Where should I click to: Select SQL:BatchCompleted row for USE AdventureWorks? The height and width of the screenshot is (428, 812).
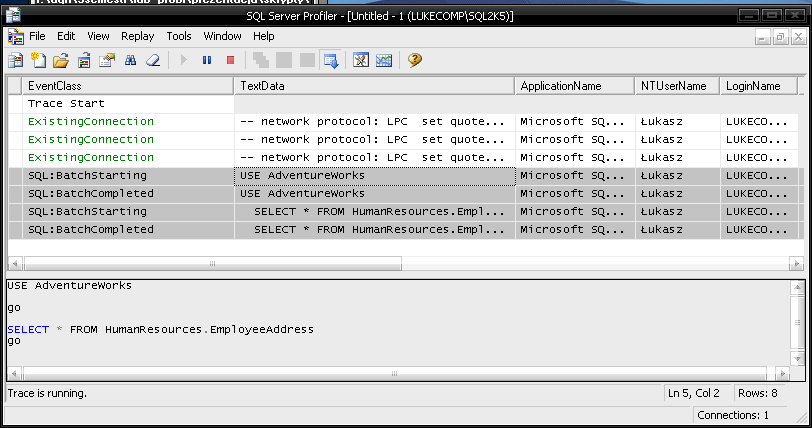pos(404,194)
